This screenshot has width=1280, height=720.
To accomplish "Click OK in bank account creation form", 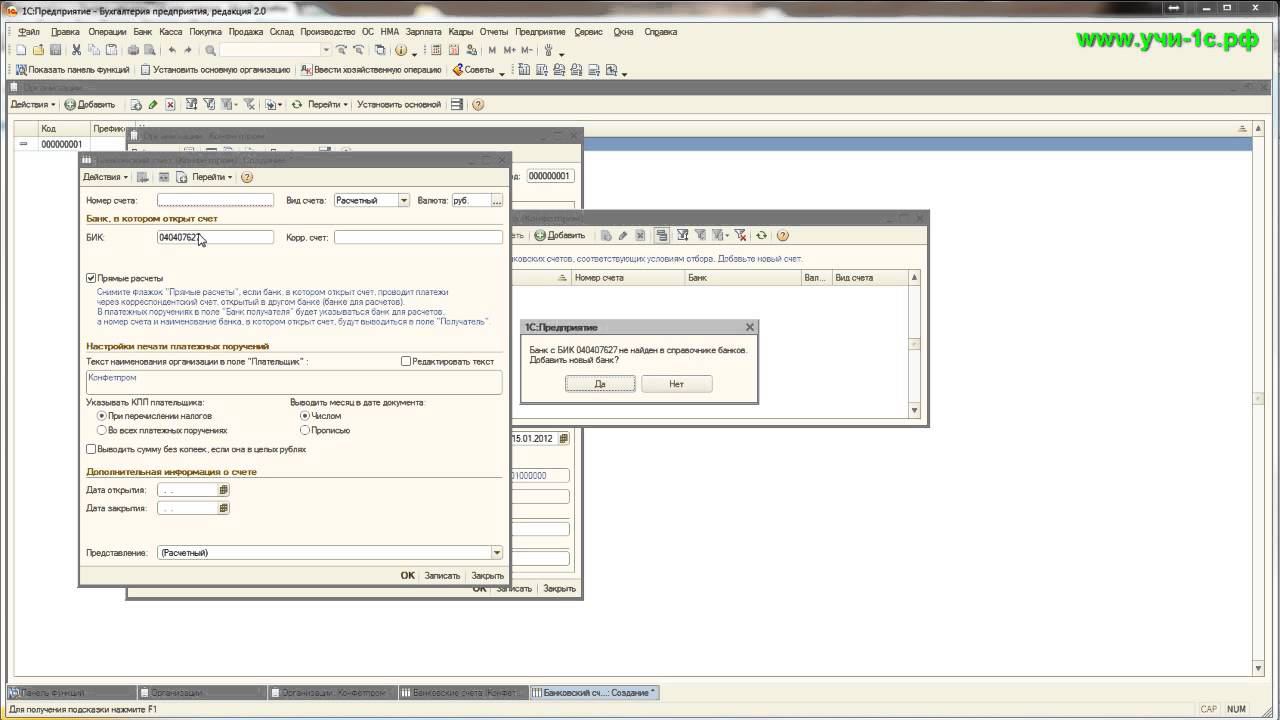I will tap(408, 575).
